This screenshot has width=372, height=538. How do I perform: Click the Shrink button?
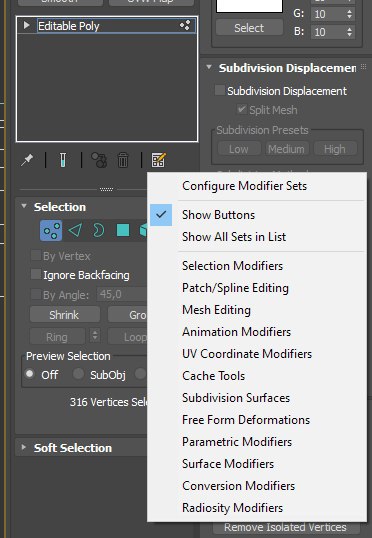[x=65, y=315]
